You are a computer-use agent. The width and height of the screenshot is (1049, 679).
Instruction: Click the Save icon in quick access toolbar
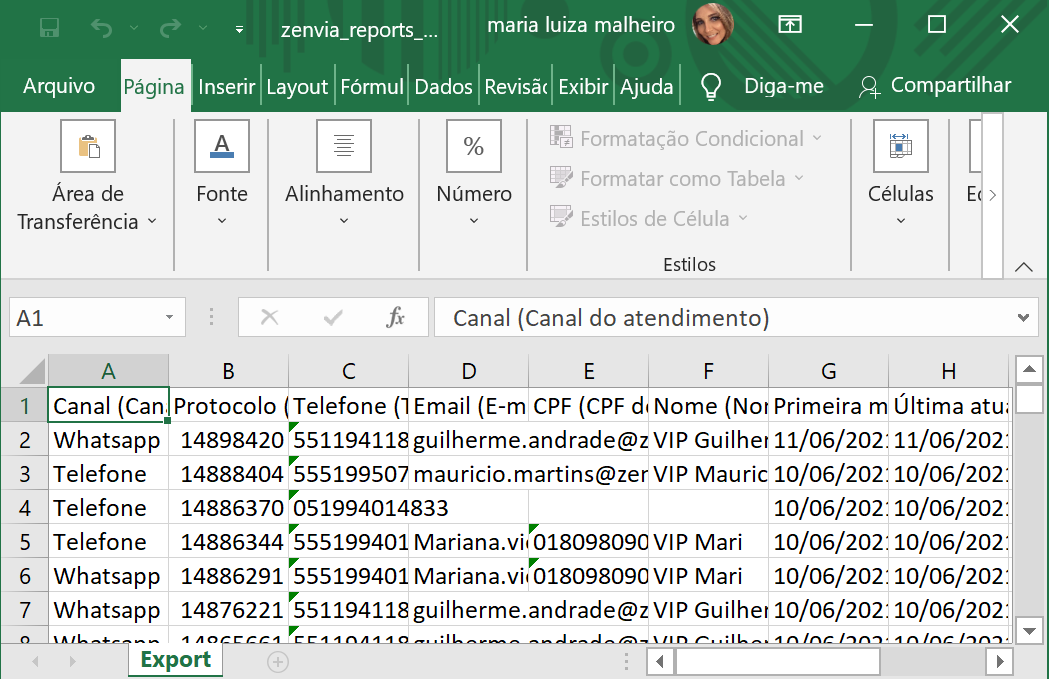[x=50, y=28]
